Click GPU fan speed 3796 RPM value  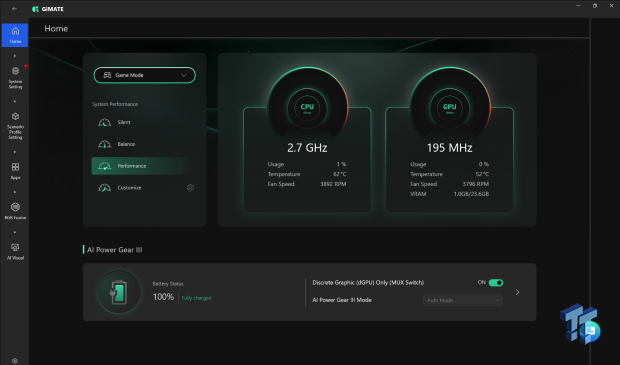point(476,184)
